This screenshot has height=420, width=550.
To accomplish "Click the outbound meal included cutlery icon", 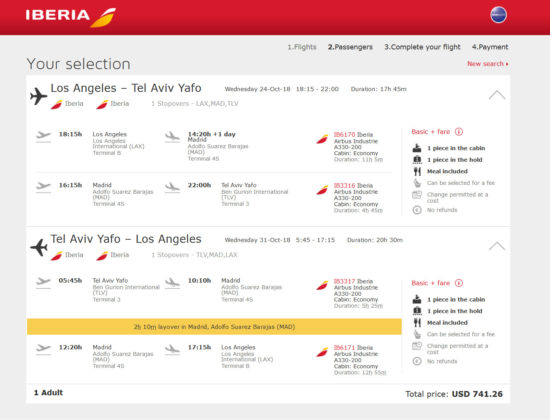I will pyautogui.click(x=417, y=171).
